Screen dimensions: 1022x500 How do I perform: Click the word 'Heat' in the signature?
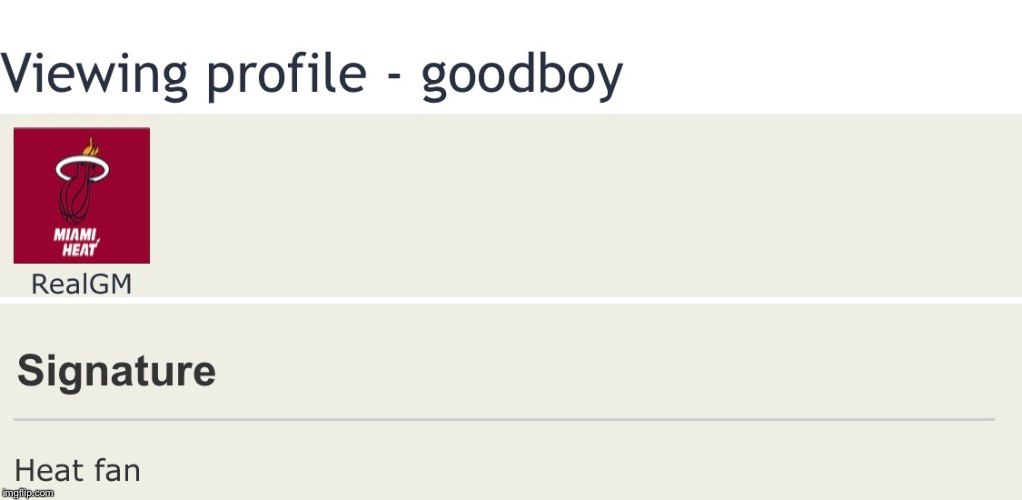point(49,470)
